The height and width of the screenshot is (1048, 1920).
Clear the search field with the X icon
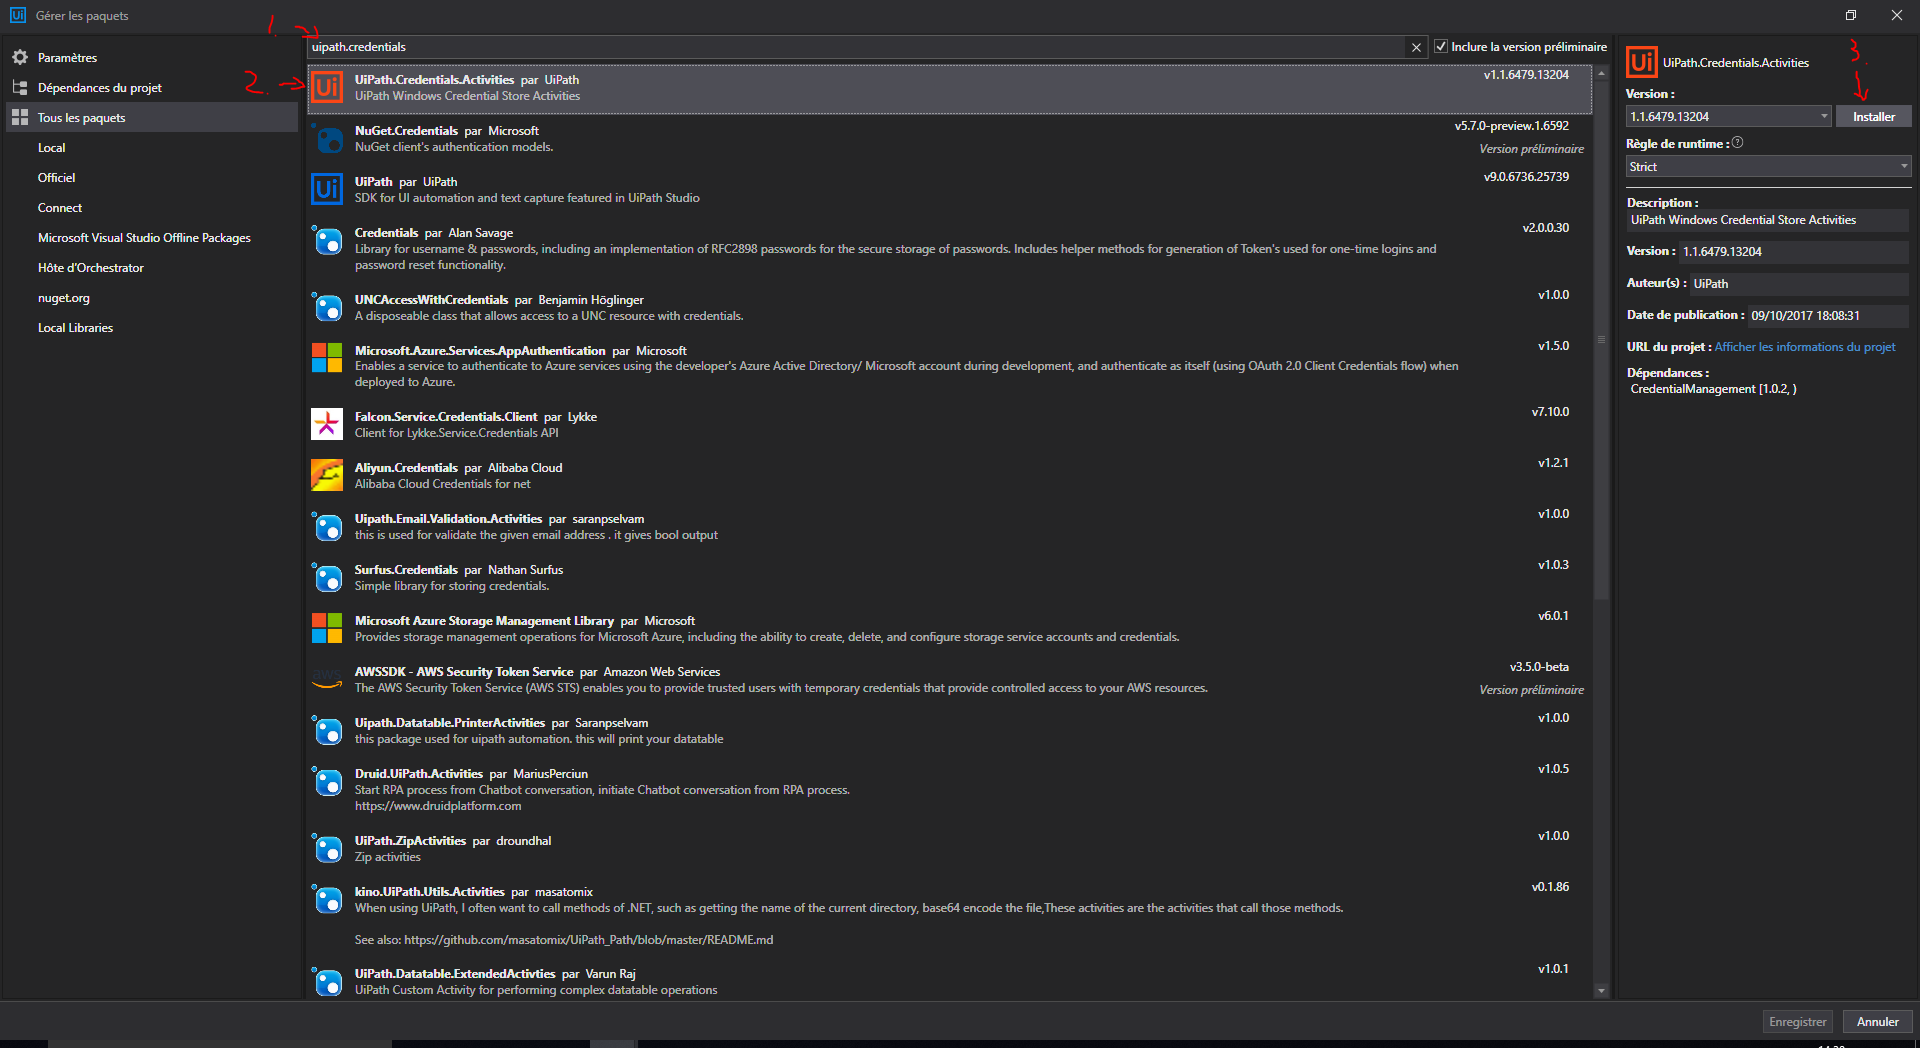(1417, 47)
